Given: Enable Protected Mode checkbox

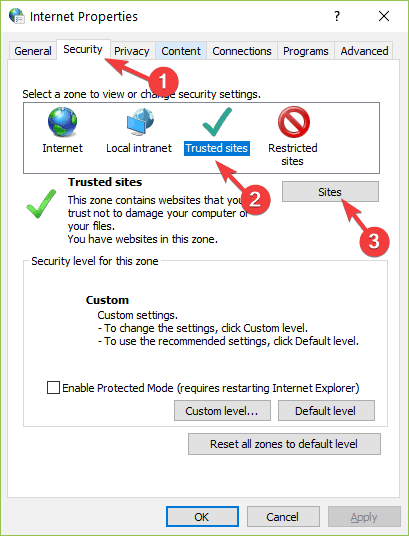Looking at the screenshot, I should [53, 388].
